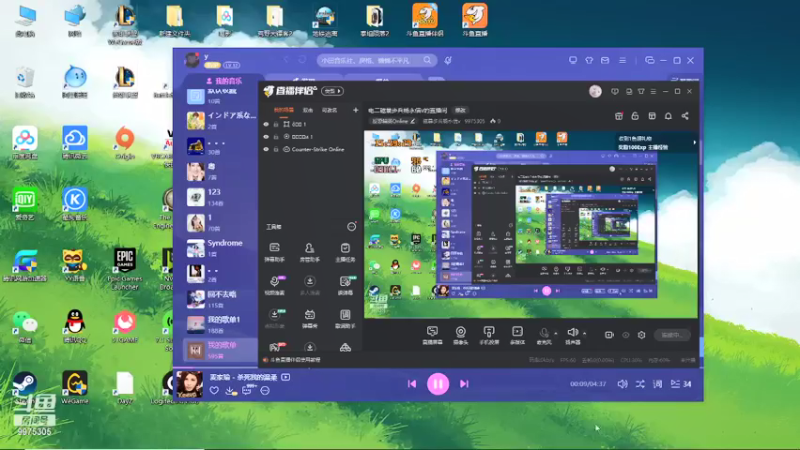Open song comments icon in player bar
The height and width of the screenshot is (450, 800).
(x=247, y=390)
